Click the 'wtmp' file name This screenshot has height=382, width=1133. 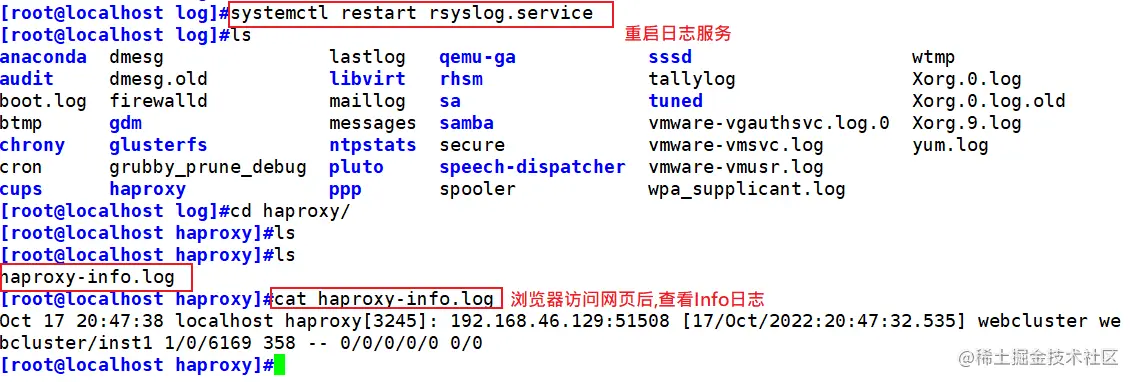pyautogui.click(x=934, y=57)
